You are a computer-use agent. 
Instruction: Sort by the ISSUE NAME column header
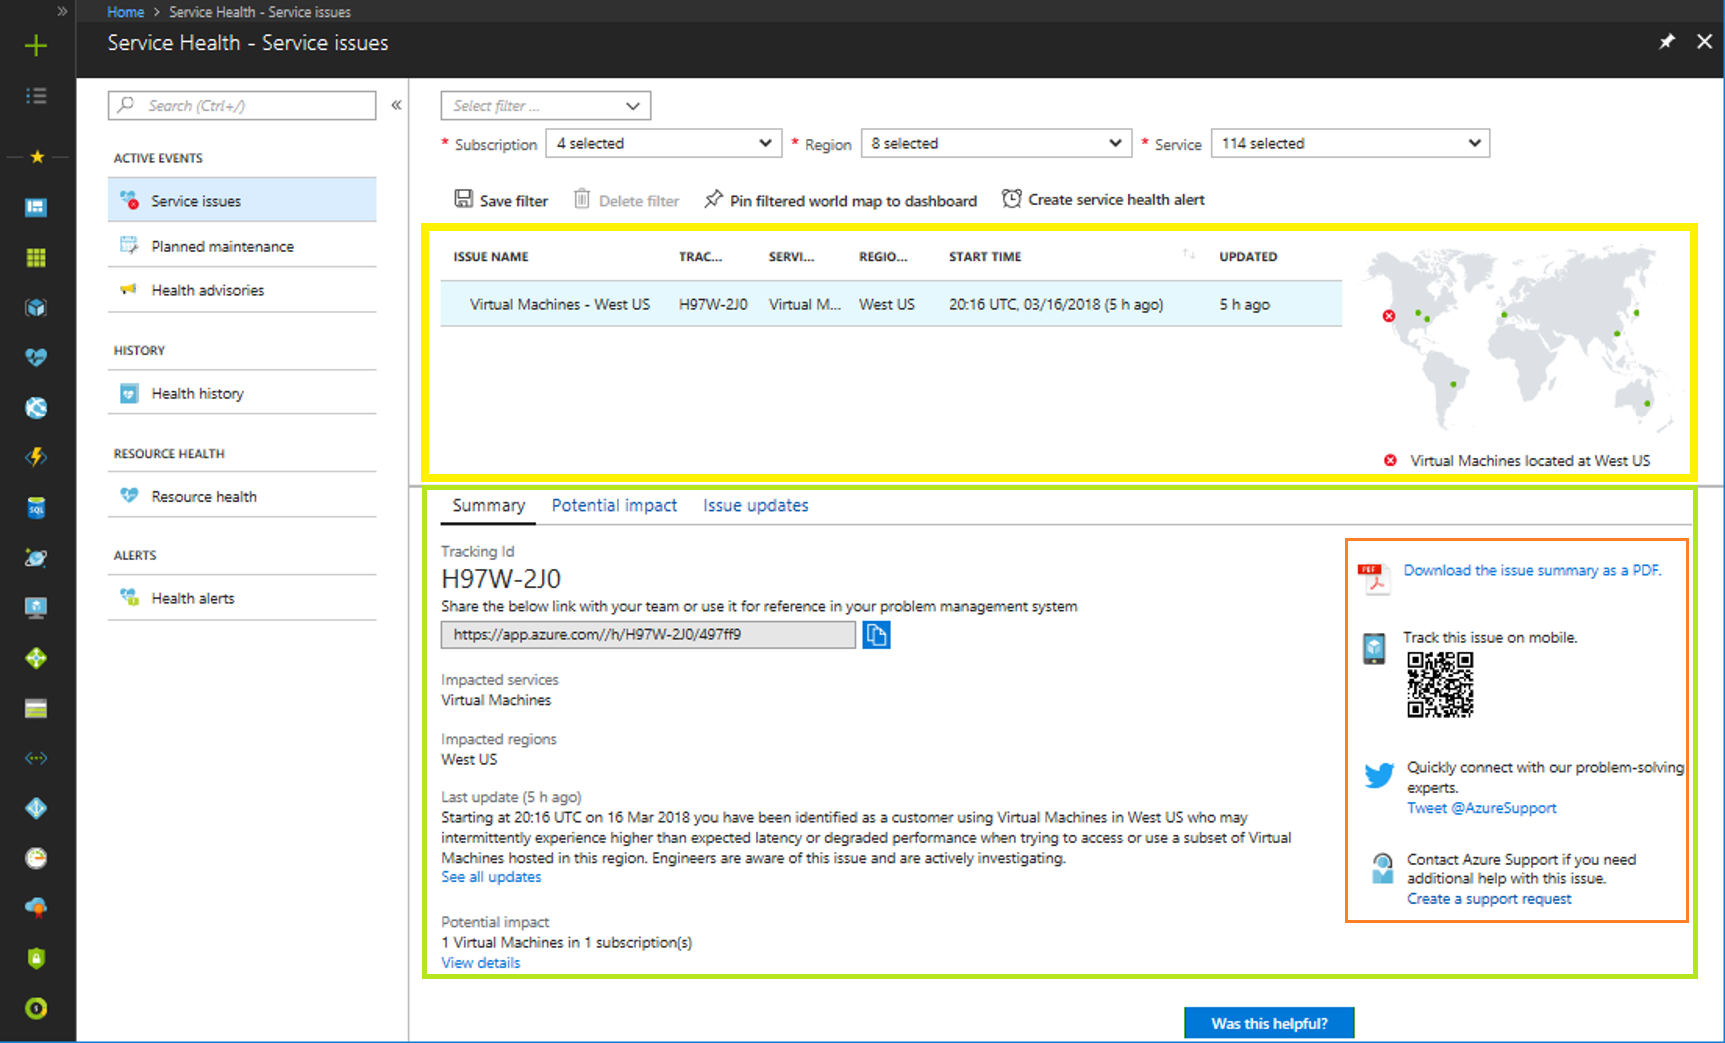[491, 257]
